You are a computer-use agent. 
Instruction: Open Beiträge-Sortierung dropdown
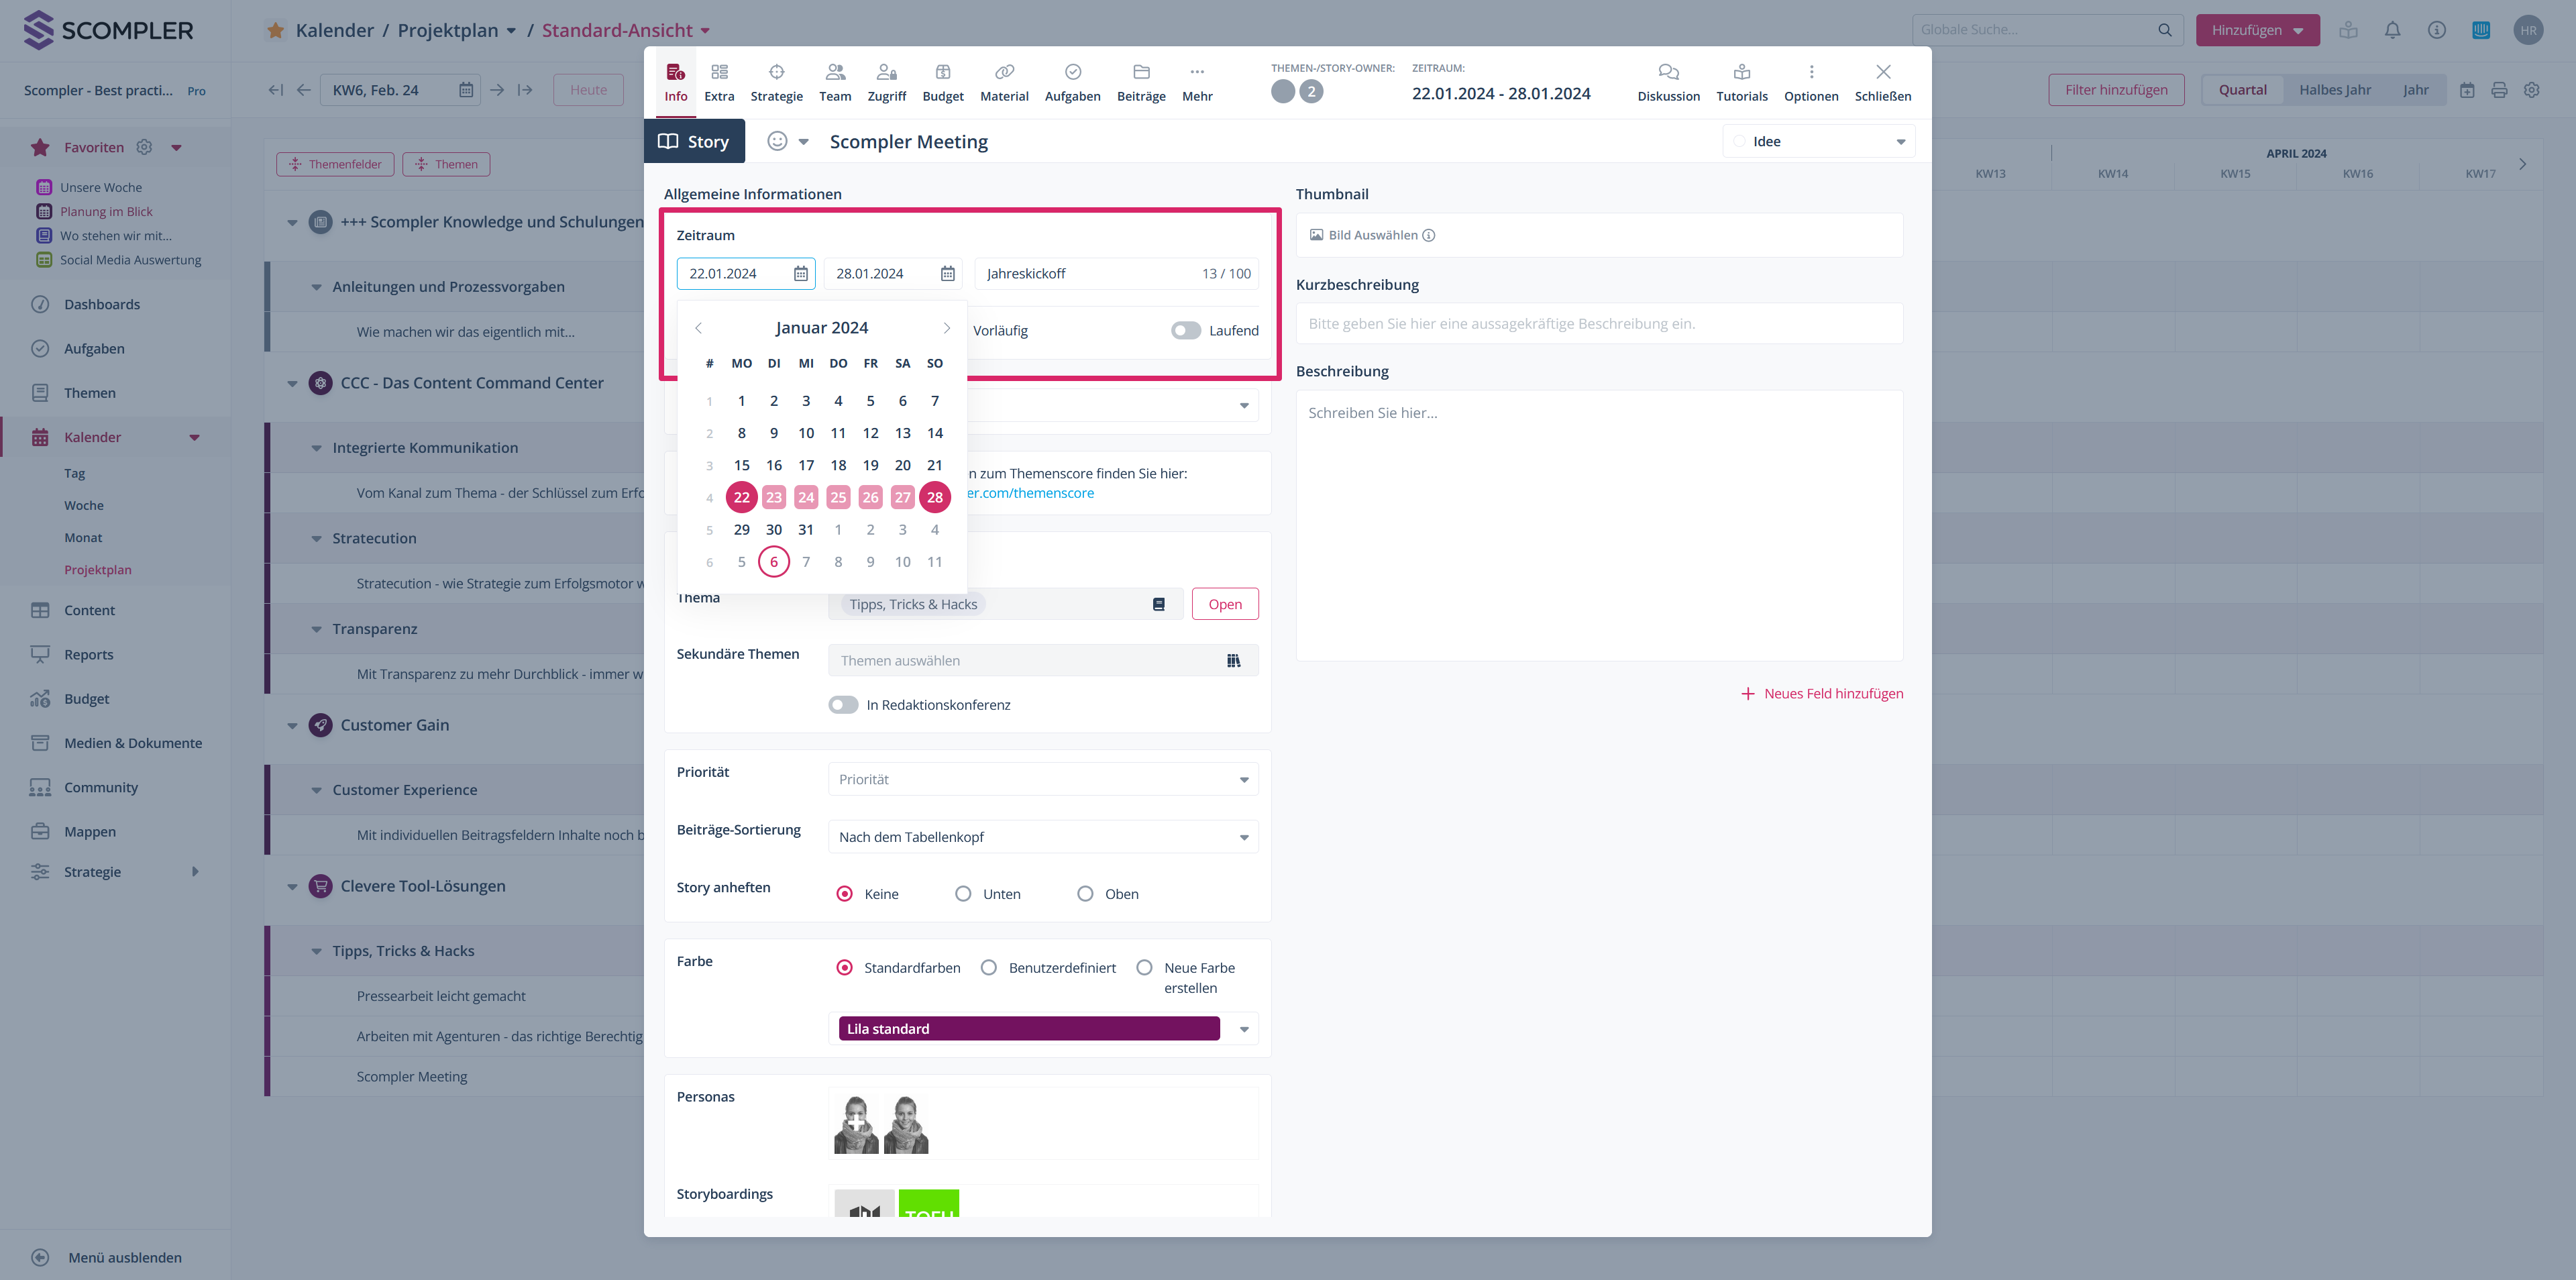tap(1042, 836)
